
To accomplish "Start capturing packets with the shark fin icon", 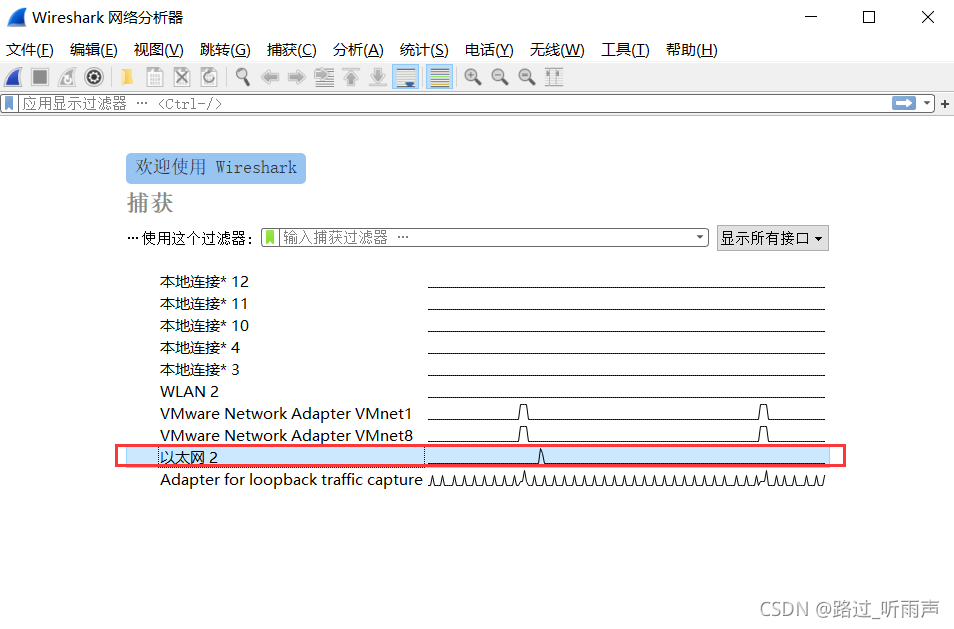I will 13,77.
